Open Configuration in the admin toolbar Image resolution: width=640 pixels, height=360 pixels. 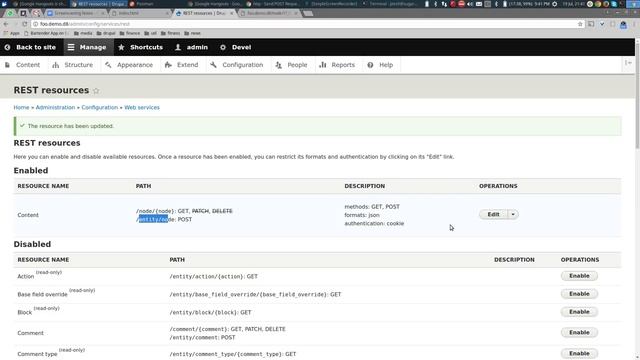tap(238, 65)
